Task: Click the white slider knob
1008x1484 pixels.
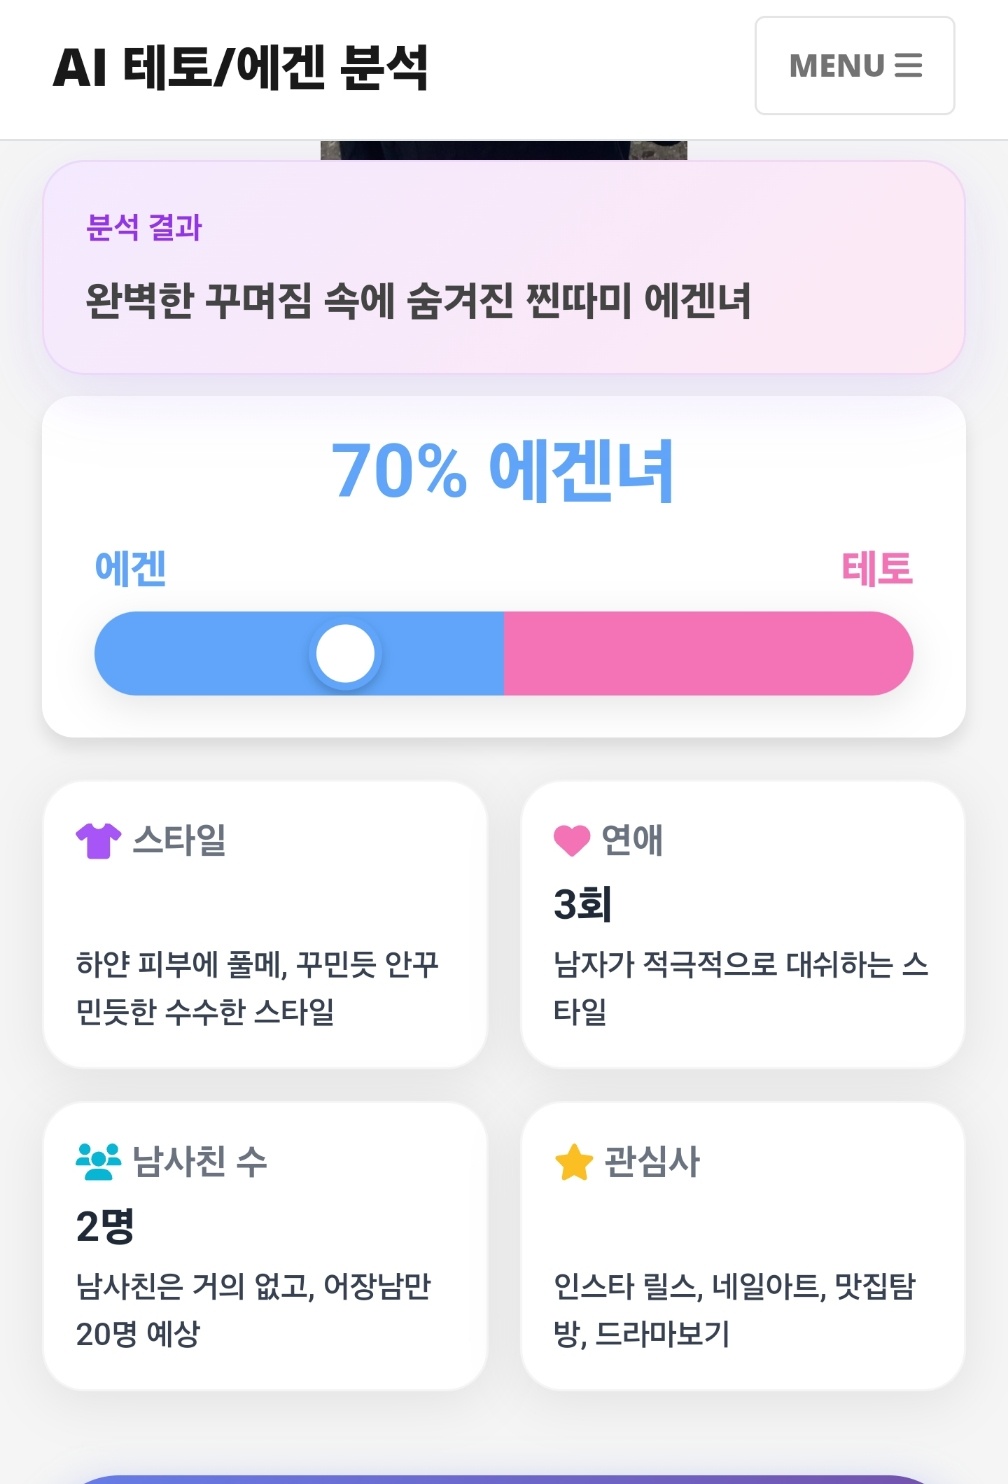Action: coord(345,653)
